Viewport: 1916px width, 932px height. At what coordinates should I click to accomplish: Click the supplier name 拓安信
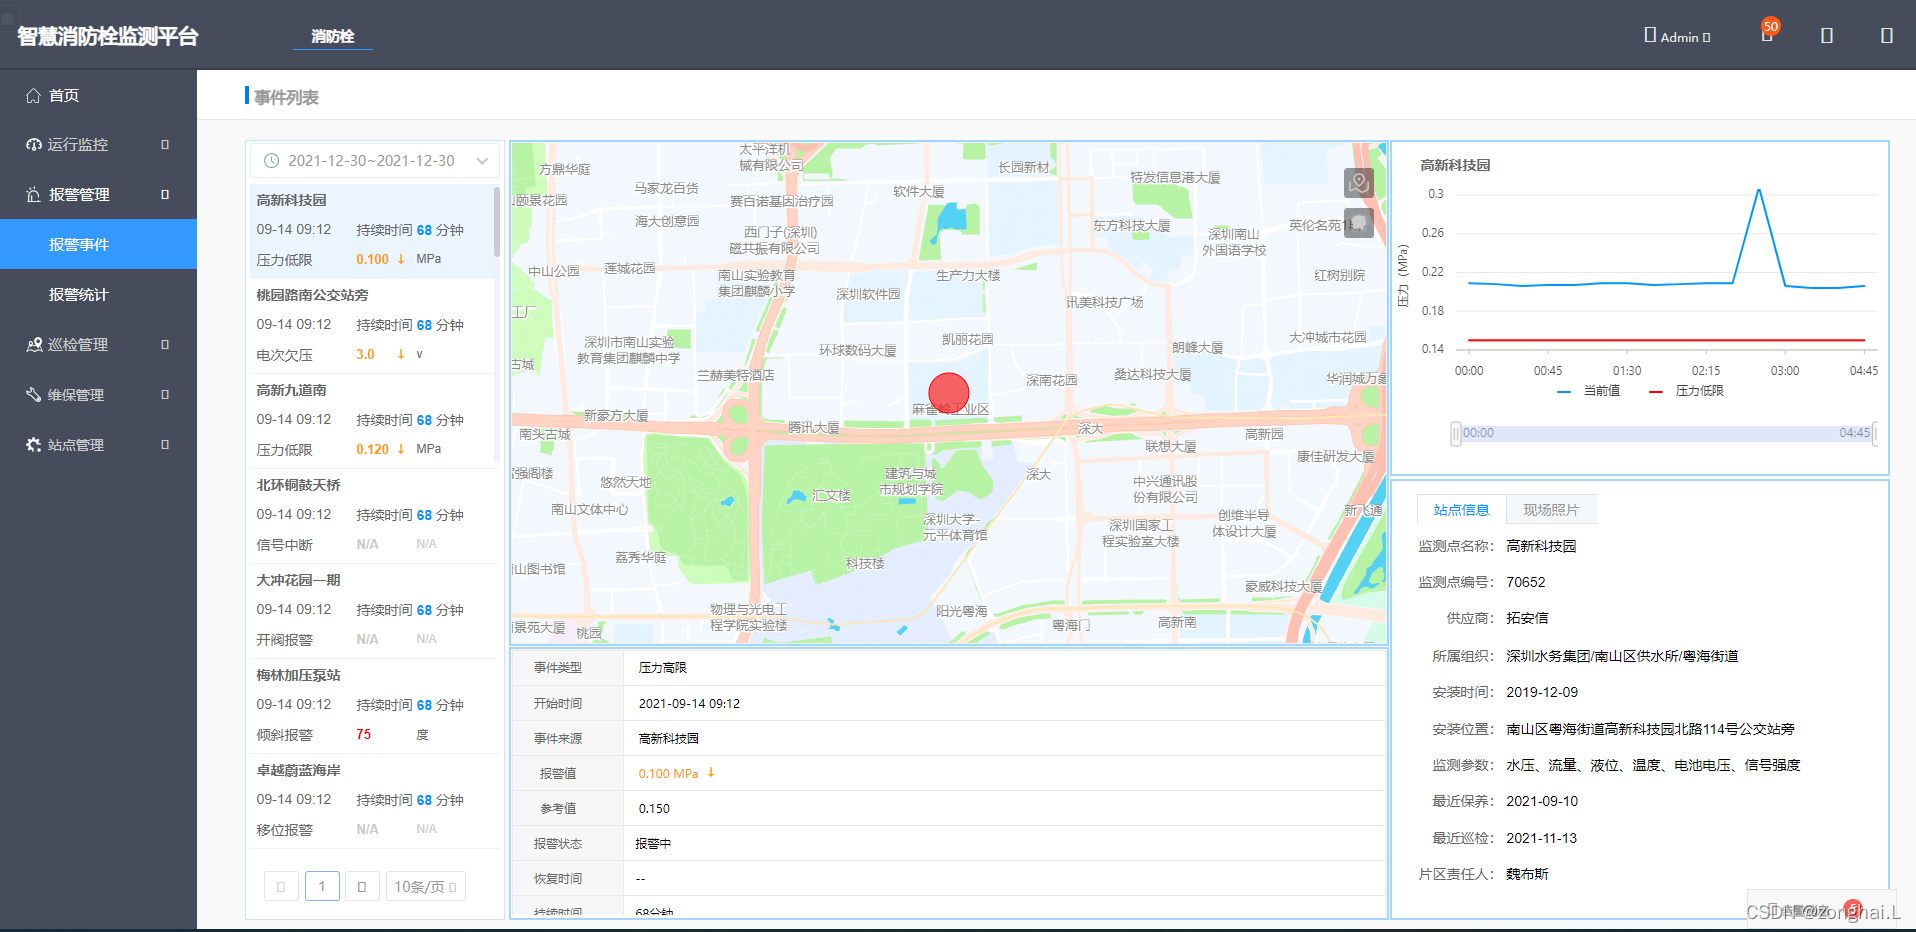point(1527,618)
